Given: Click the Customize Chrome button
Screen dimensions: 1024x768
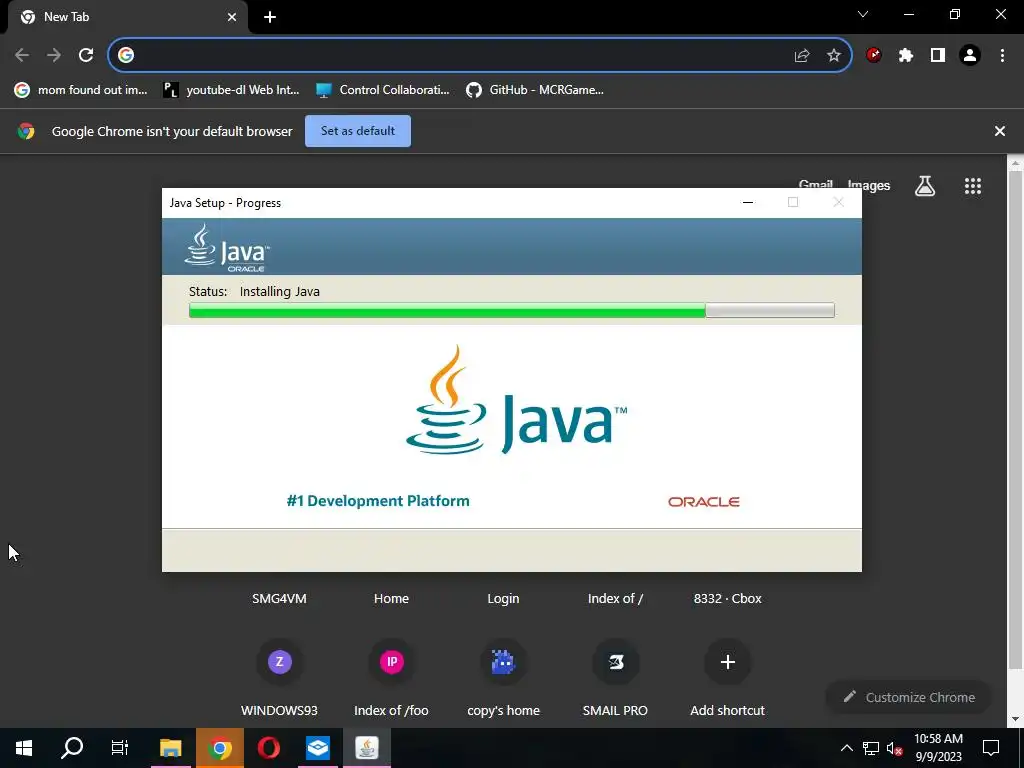Looking at the screenshot, I should (909, 697).
